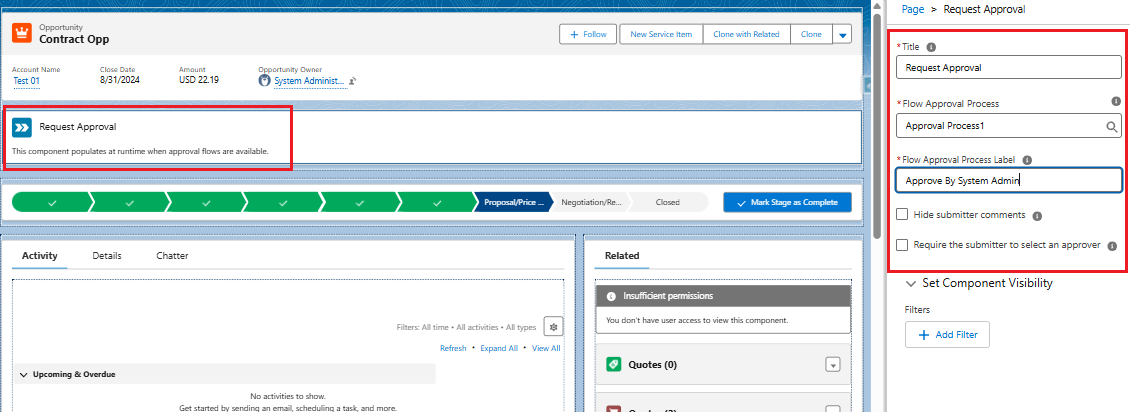The height and width of the screenshot is (412, 1130).
Task: Click the green Quotes related list icon
Action: (x=614, y=365)
